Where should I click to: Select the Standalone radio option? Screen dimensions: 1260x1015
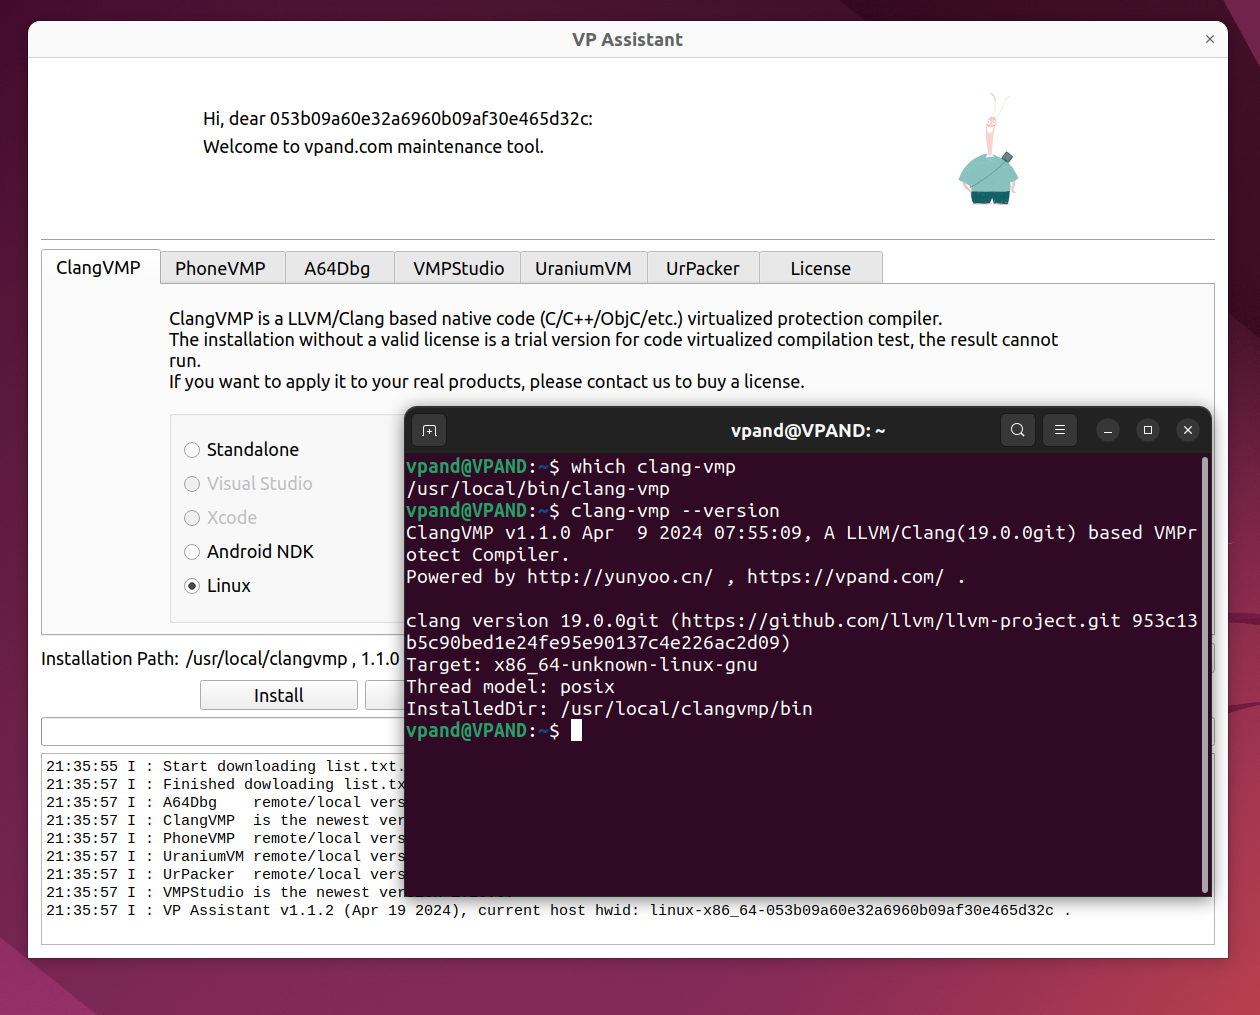[x=242, y=450]
